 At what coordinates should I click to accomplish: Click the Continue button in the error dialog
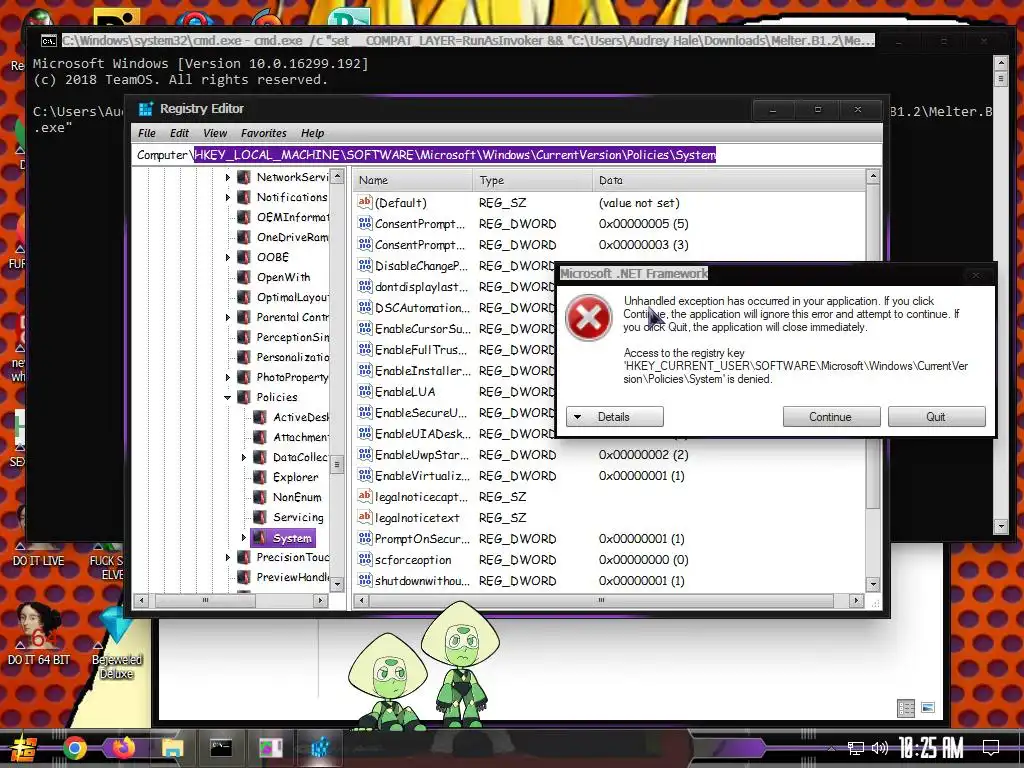(x=831, y=417)
